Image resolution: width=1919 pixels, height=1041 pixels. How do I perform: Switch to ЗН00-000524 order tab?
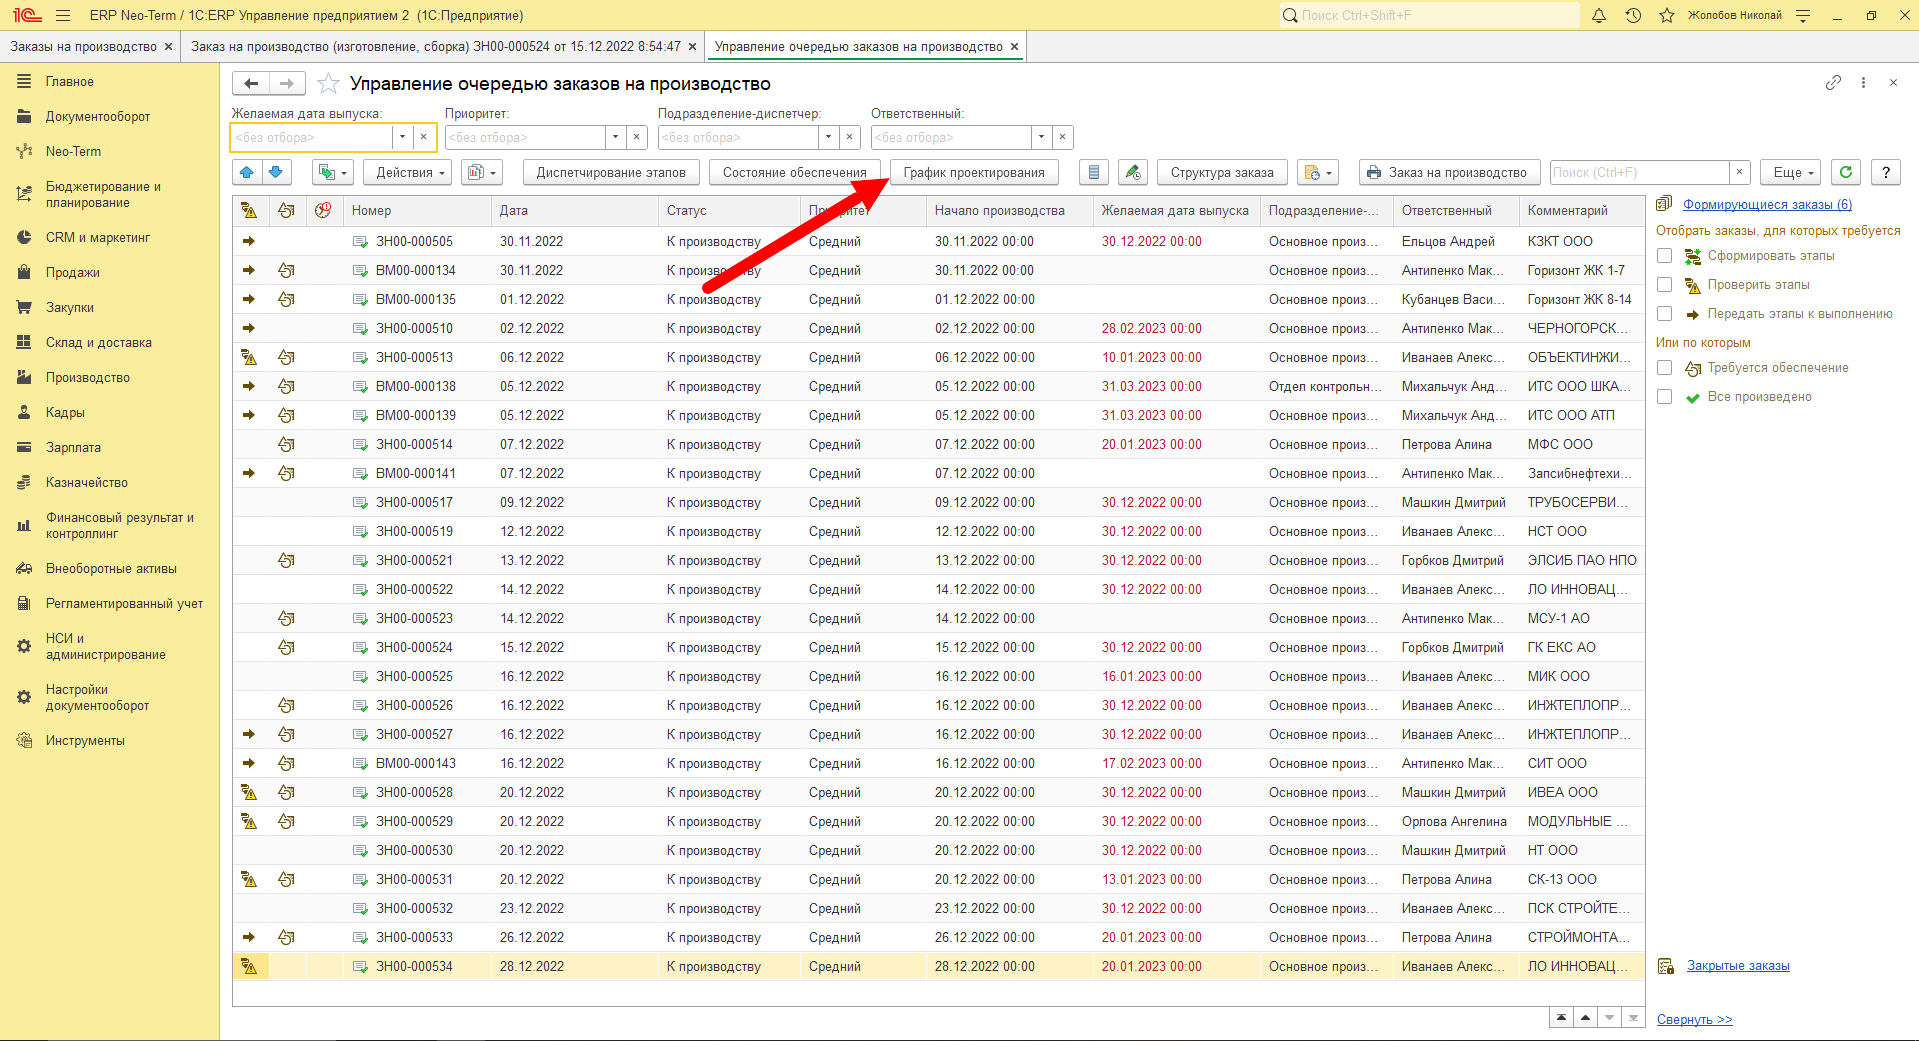coord(436,47)
